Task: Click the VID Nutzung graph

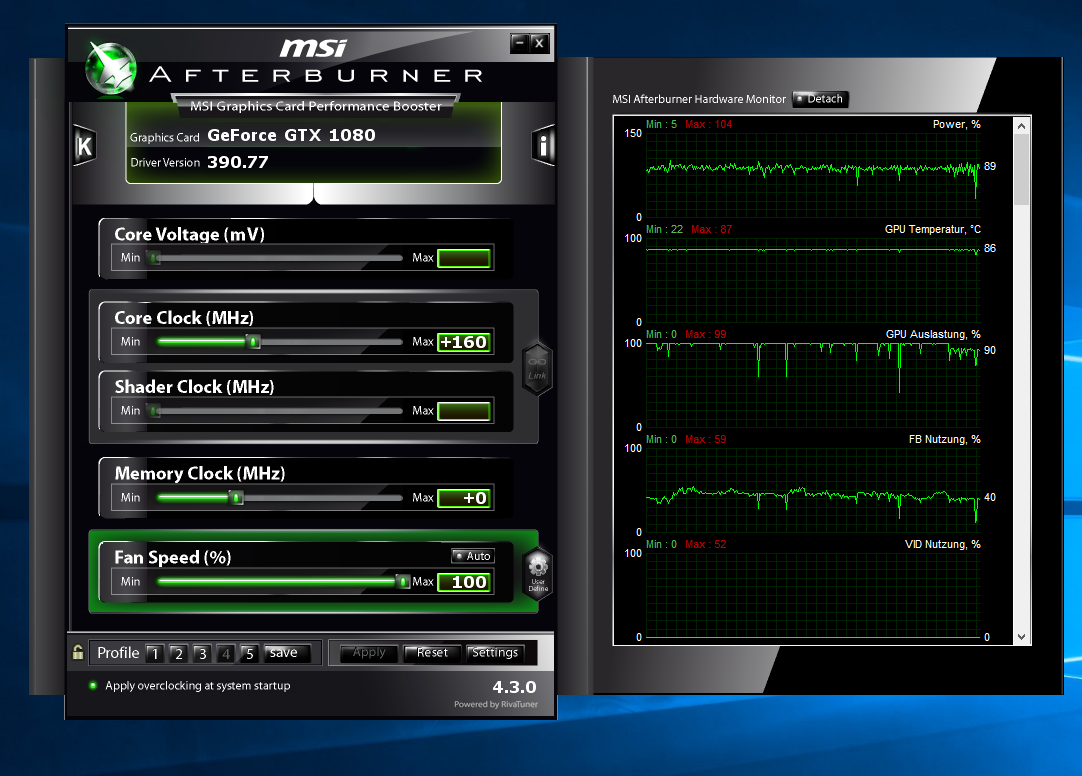Action: (x=813, y=595)
